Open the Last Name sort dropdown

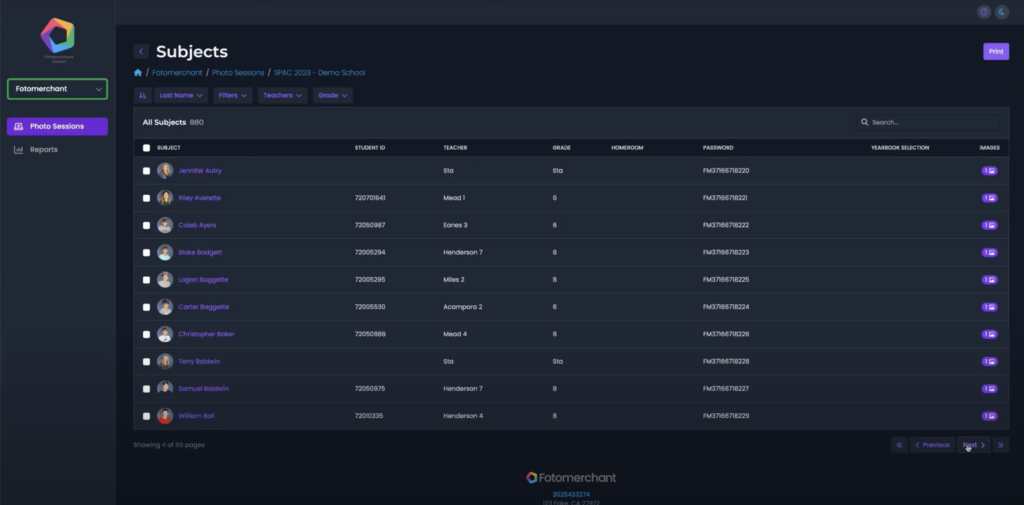[x=181, y=95]
